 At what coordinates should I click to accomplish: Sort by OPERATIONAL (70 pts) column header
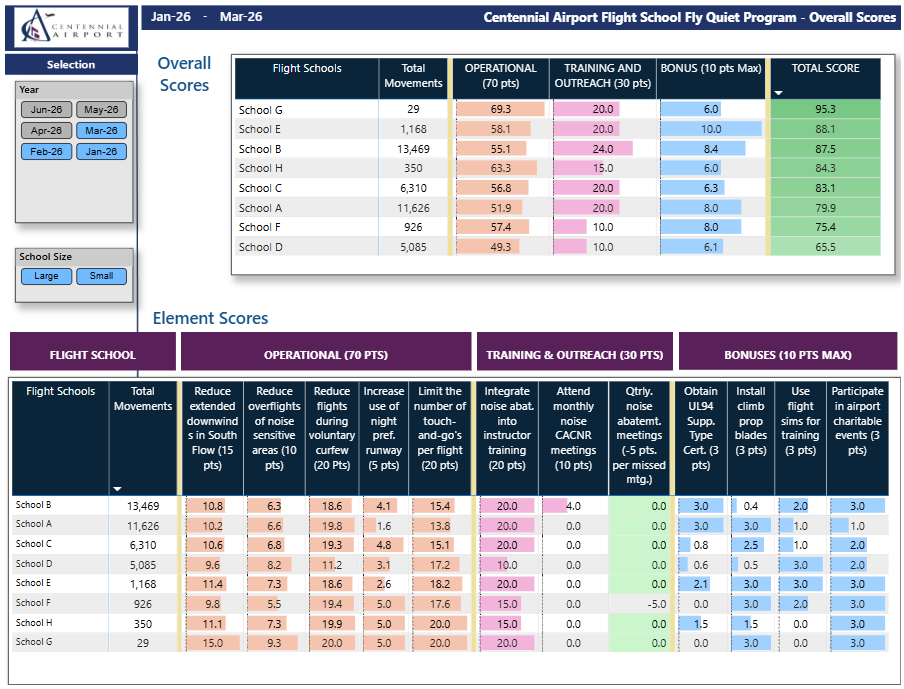[500, 76]
